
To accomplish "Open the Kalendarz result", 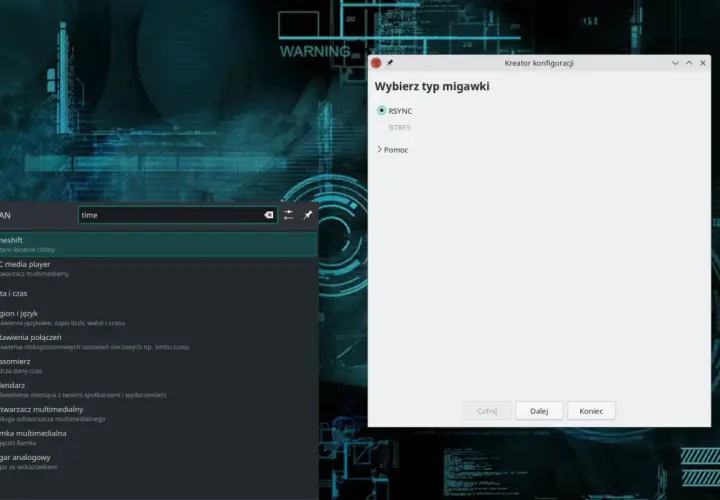I will (158, 389).
